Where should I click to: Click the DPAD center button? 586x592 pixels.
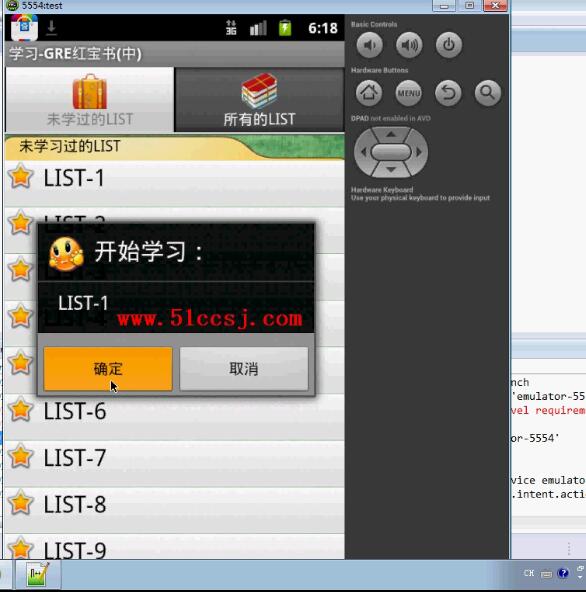click(x=391, y=152)
